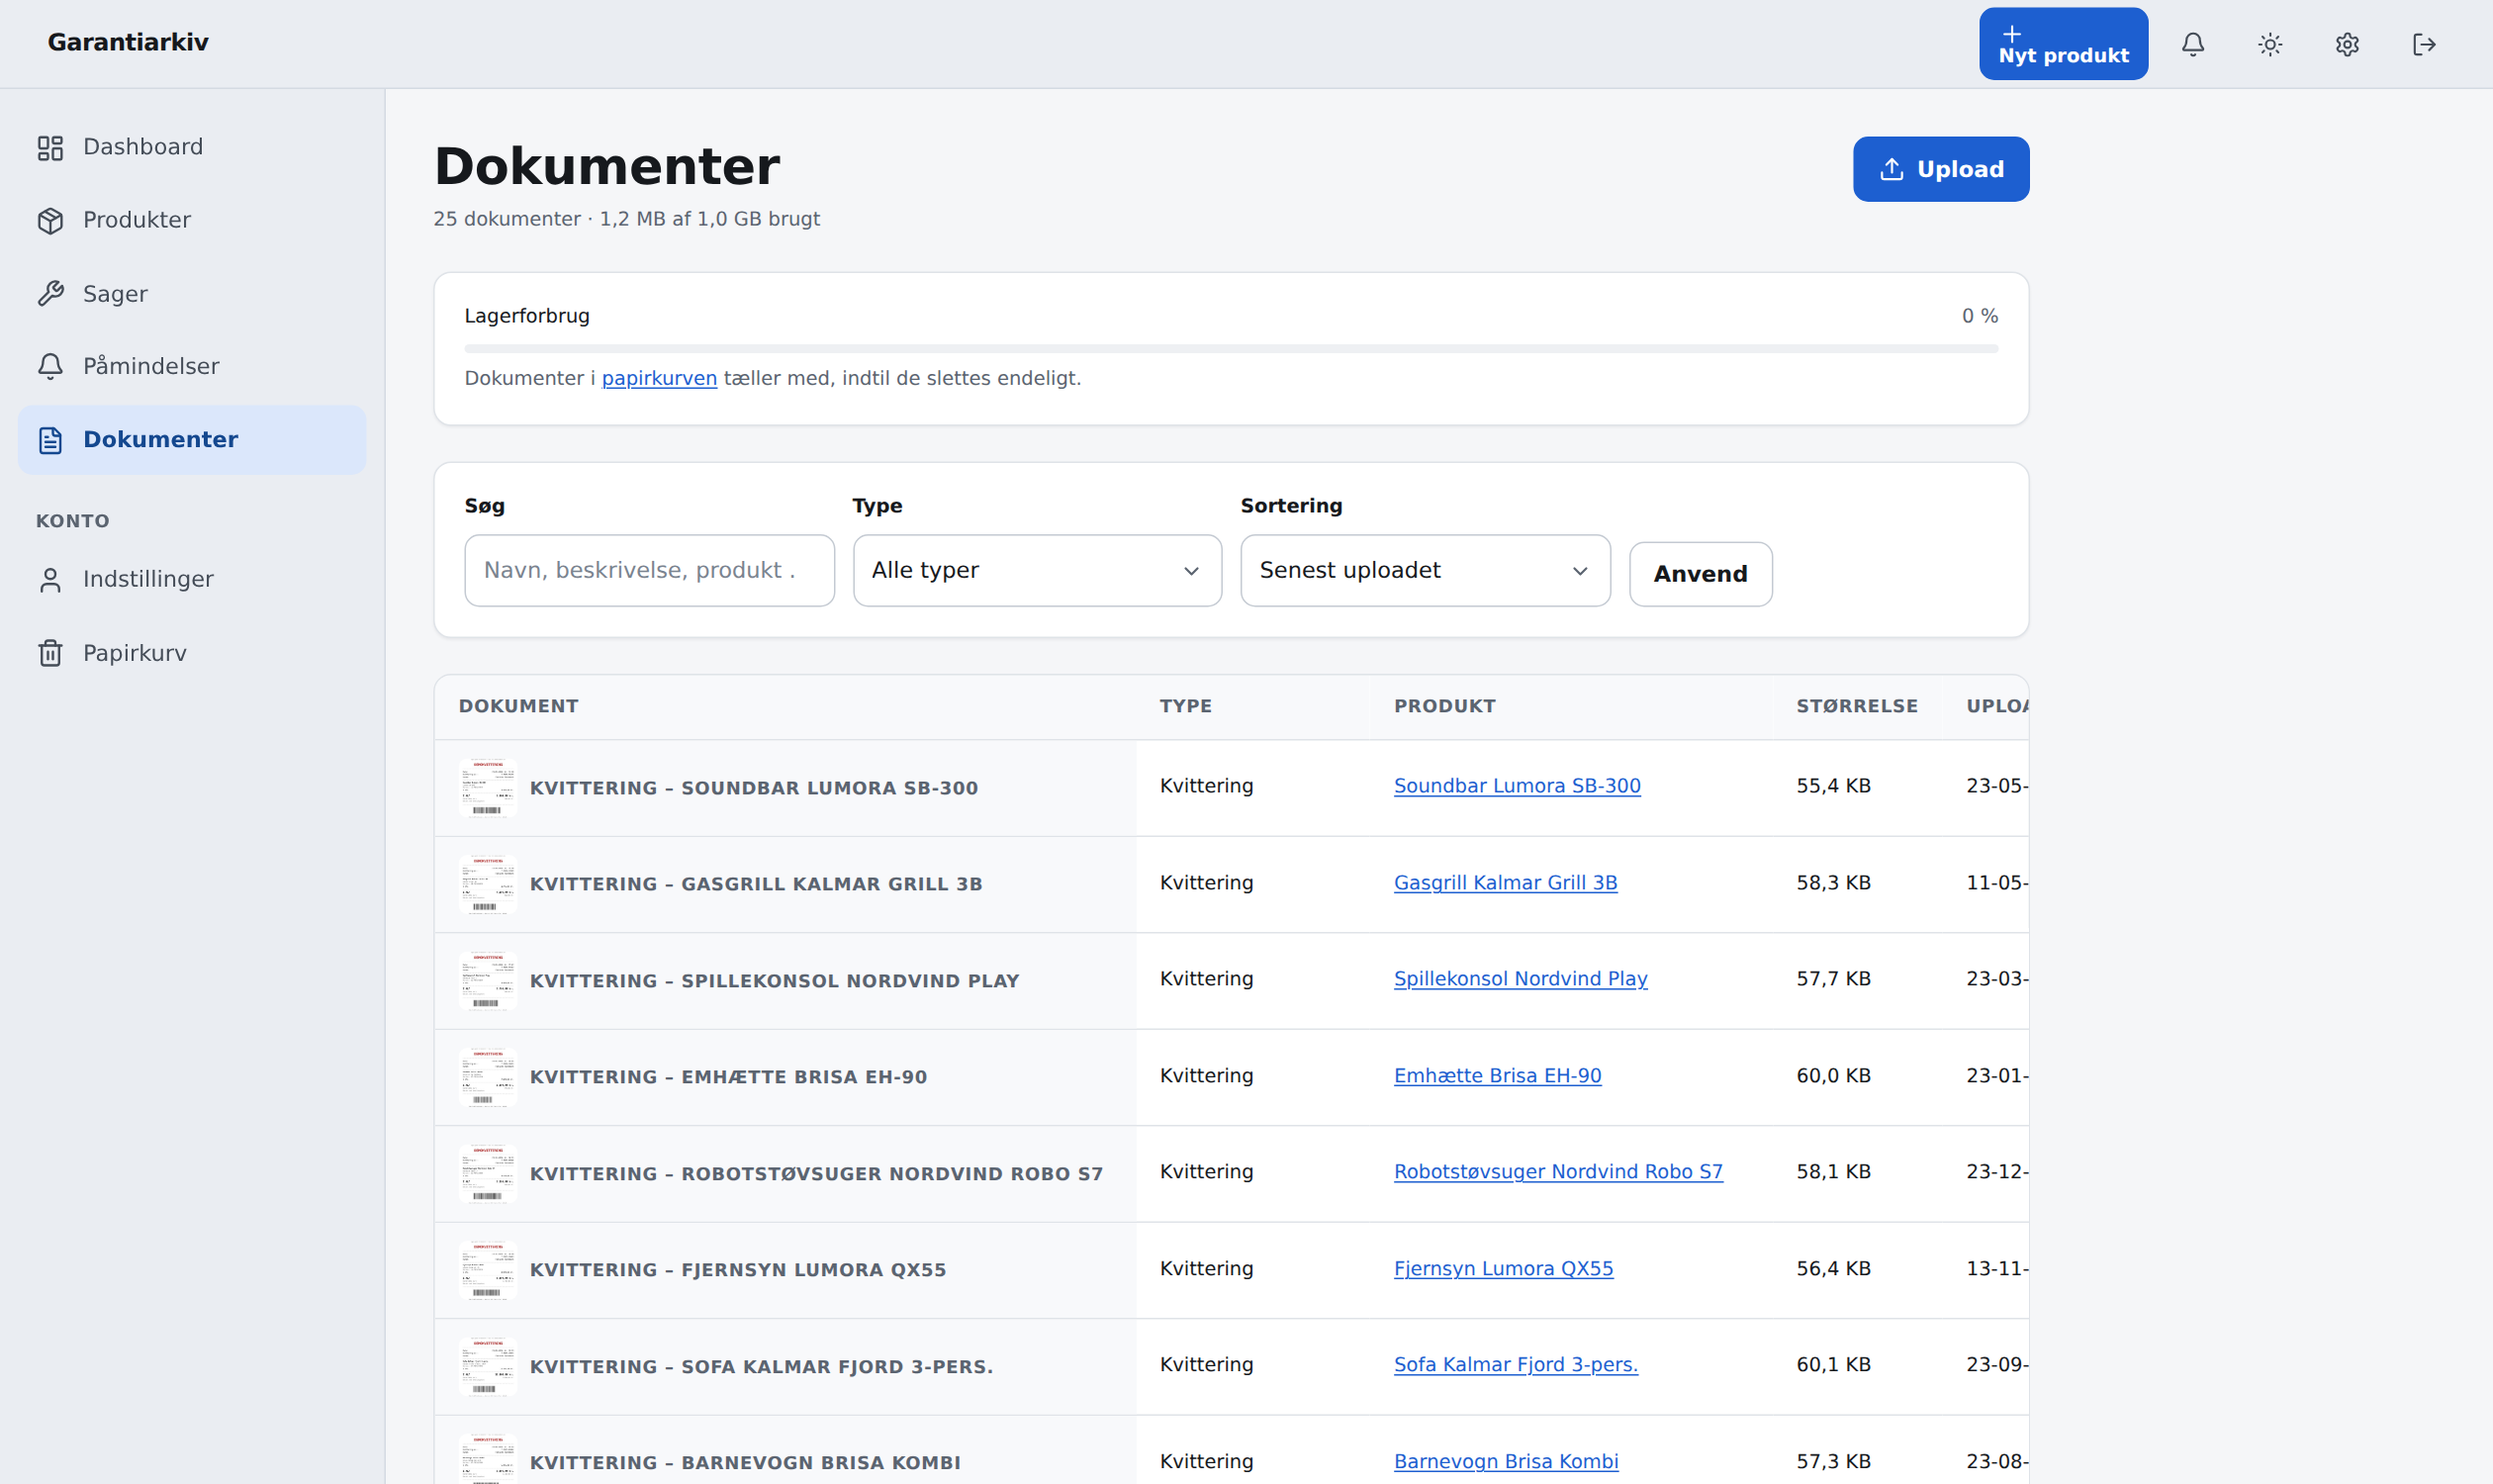The height and width of the screenshot is (1484, 2493).
Task: Click the Indstillinger user icon in sidebar
Action: click(x=50, y=580)
